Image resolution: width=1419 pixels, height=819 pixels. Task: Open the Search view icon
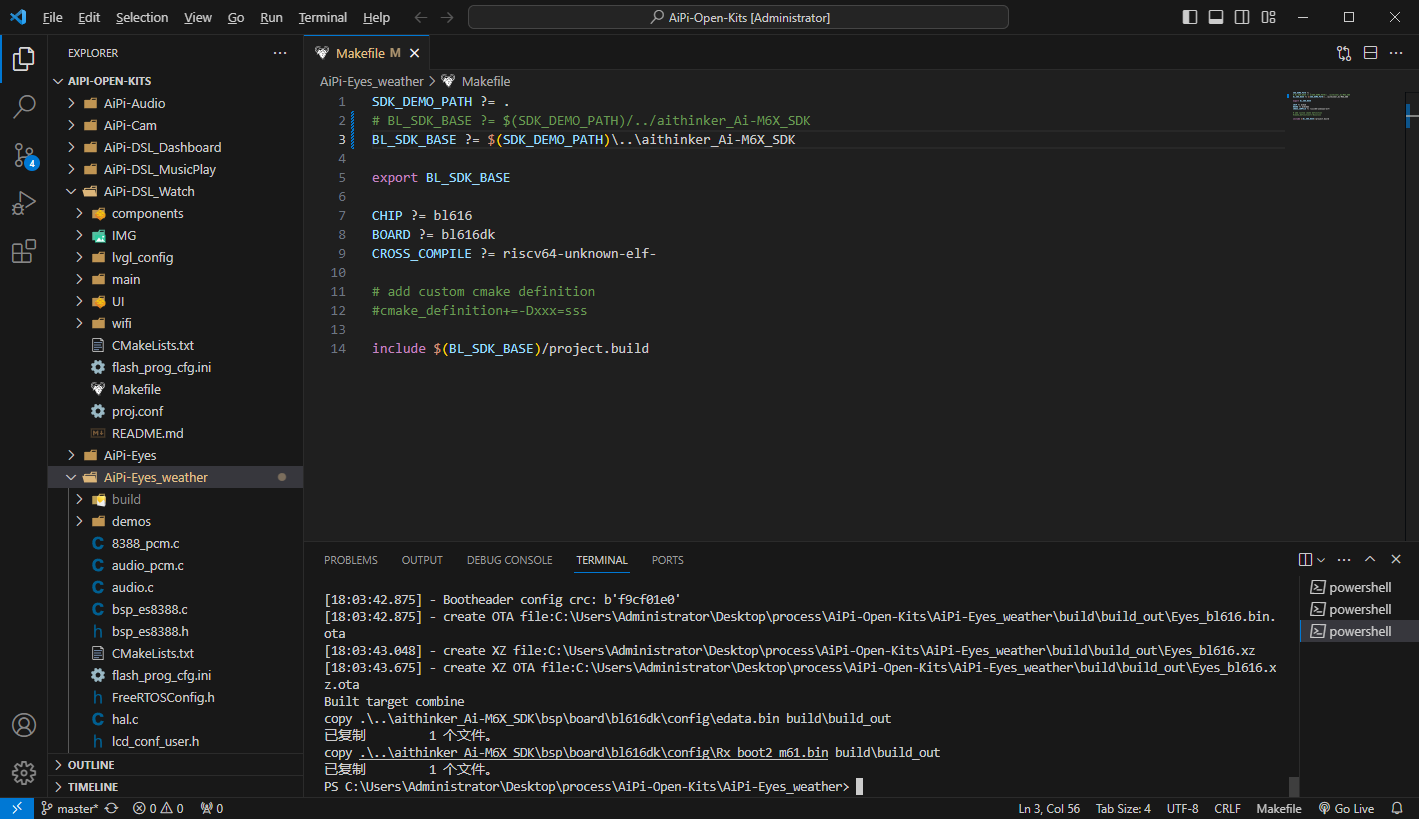point(24,107)
